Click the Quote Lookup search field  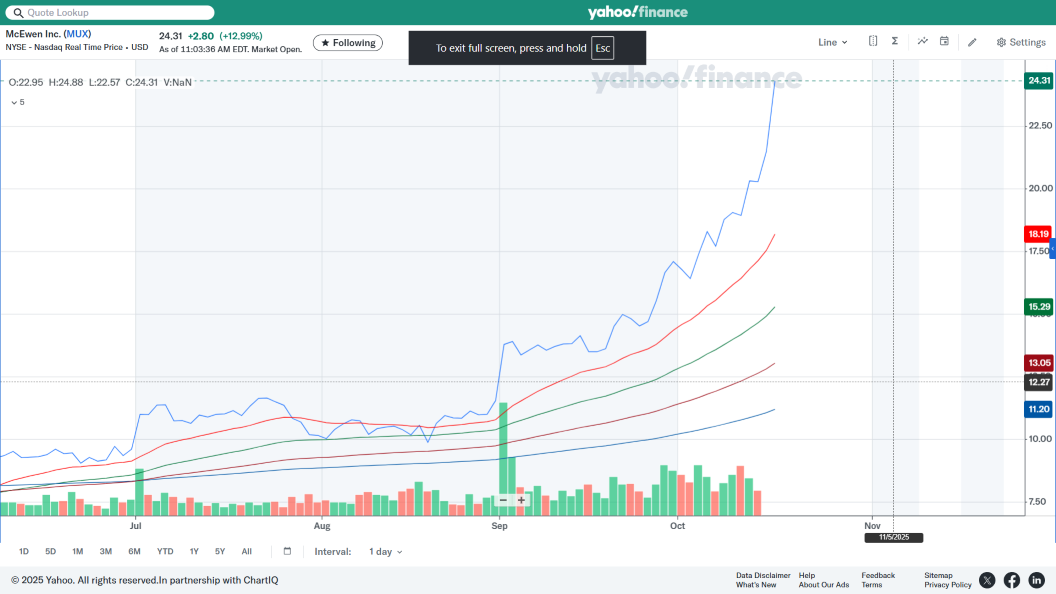coord(110,13)
